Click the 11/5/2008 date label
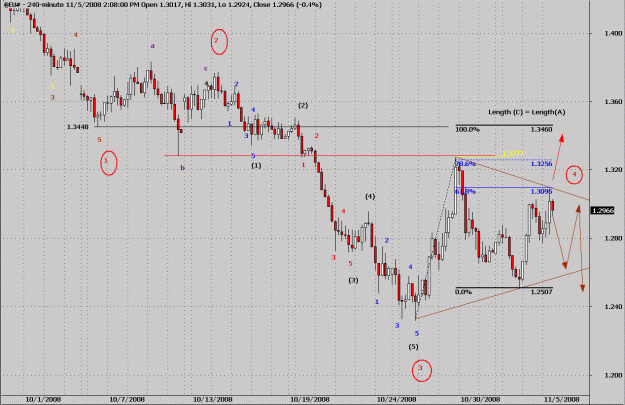 (562, 399)
